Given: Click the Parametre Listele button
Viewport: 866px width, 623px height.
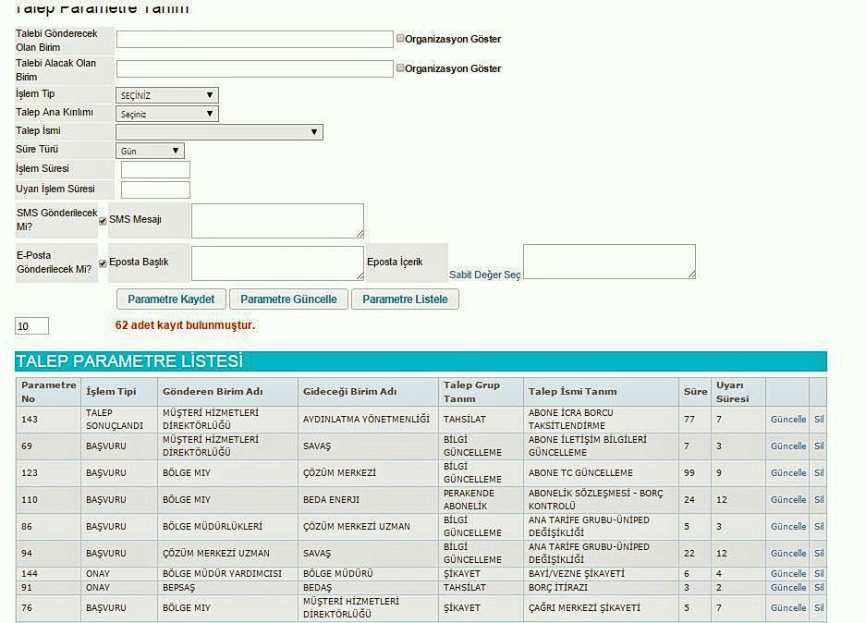Looking at the screenshot, I should point(405,299).
